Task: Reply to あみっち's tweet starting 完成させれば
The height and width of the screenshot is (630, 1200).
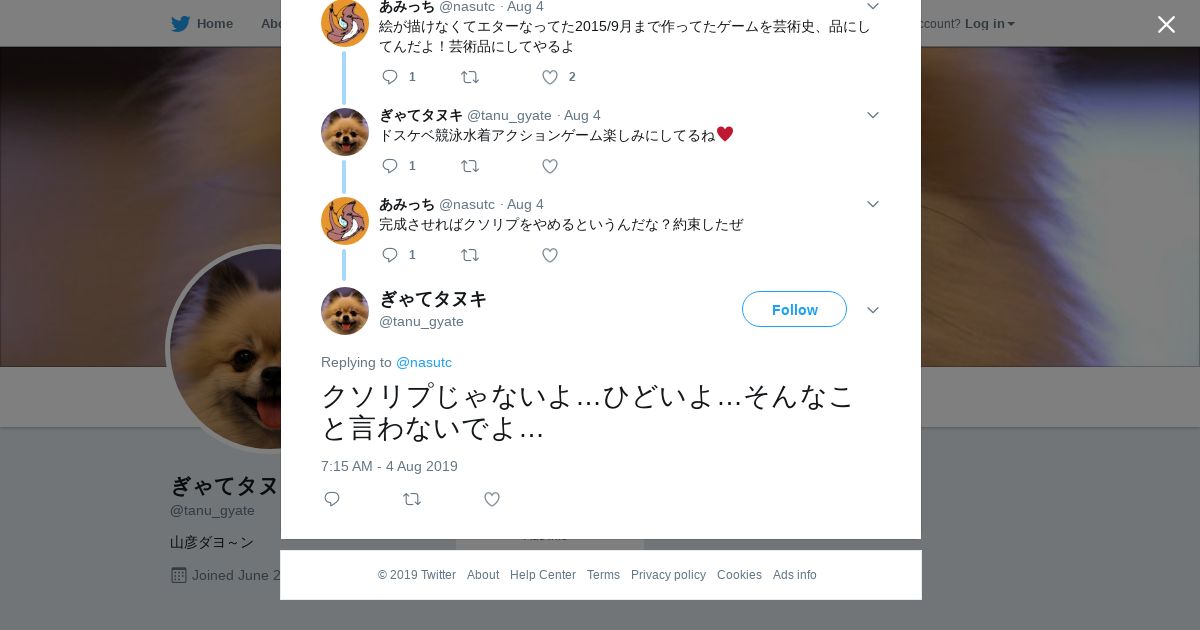Action: coord(390,255)
